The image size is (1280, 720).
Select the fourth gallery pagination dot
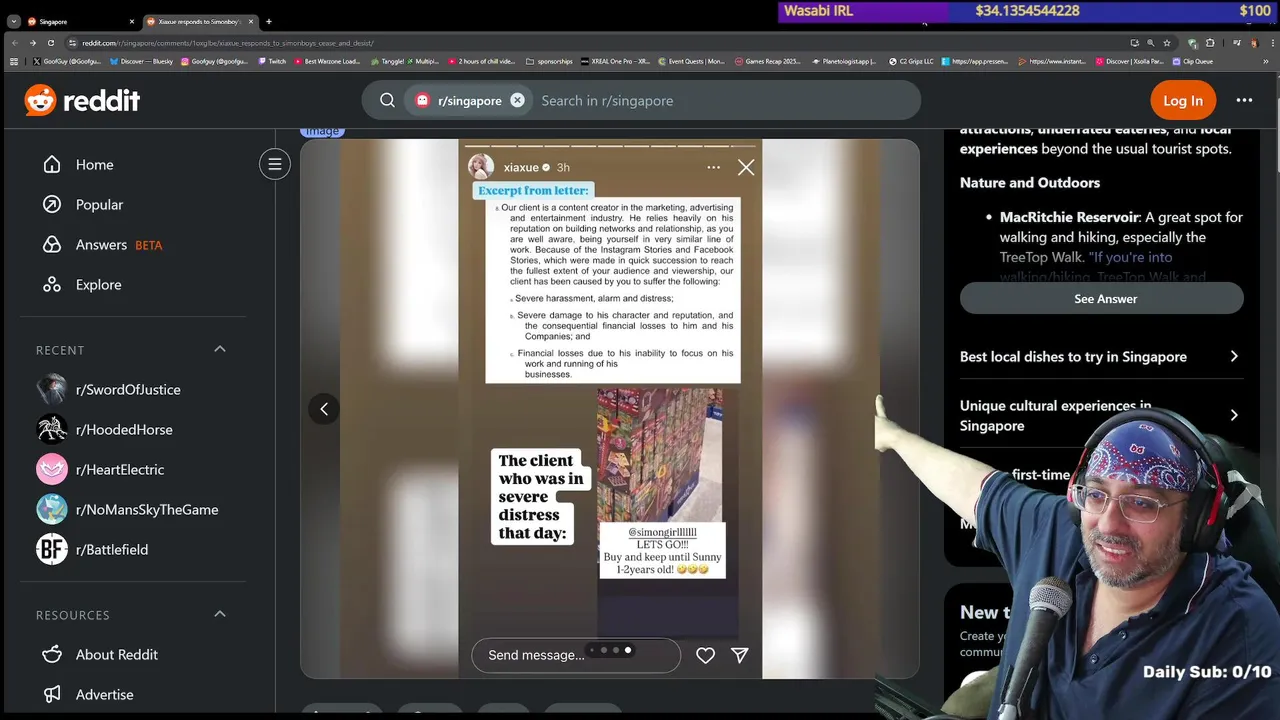(x=628, y=650)
